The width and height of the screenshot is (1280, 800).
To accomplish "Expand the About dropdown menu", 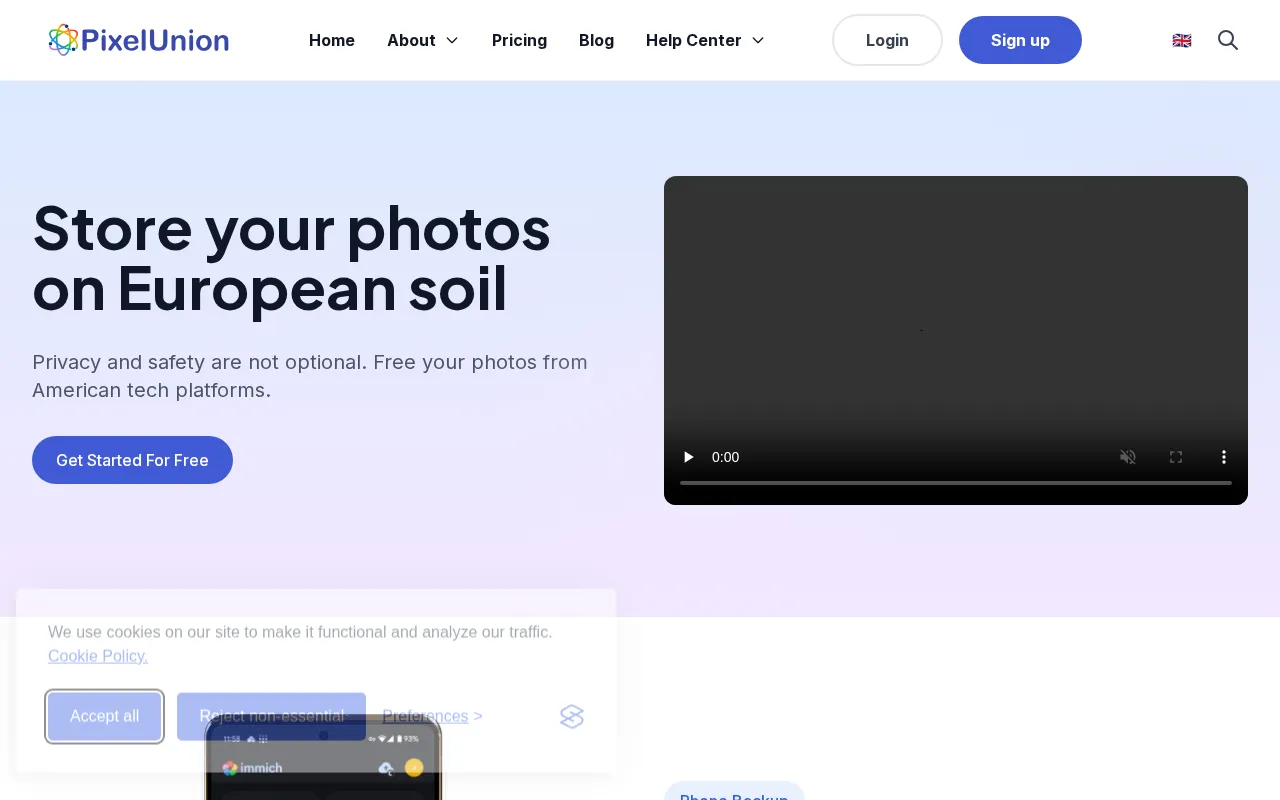I will [423, 40].
